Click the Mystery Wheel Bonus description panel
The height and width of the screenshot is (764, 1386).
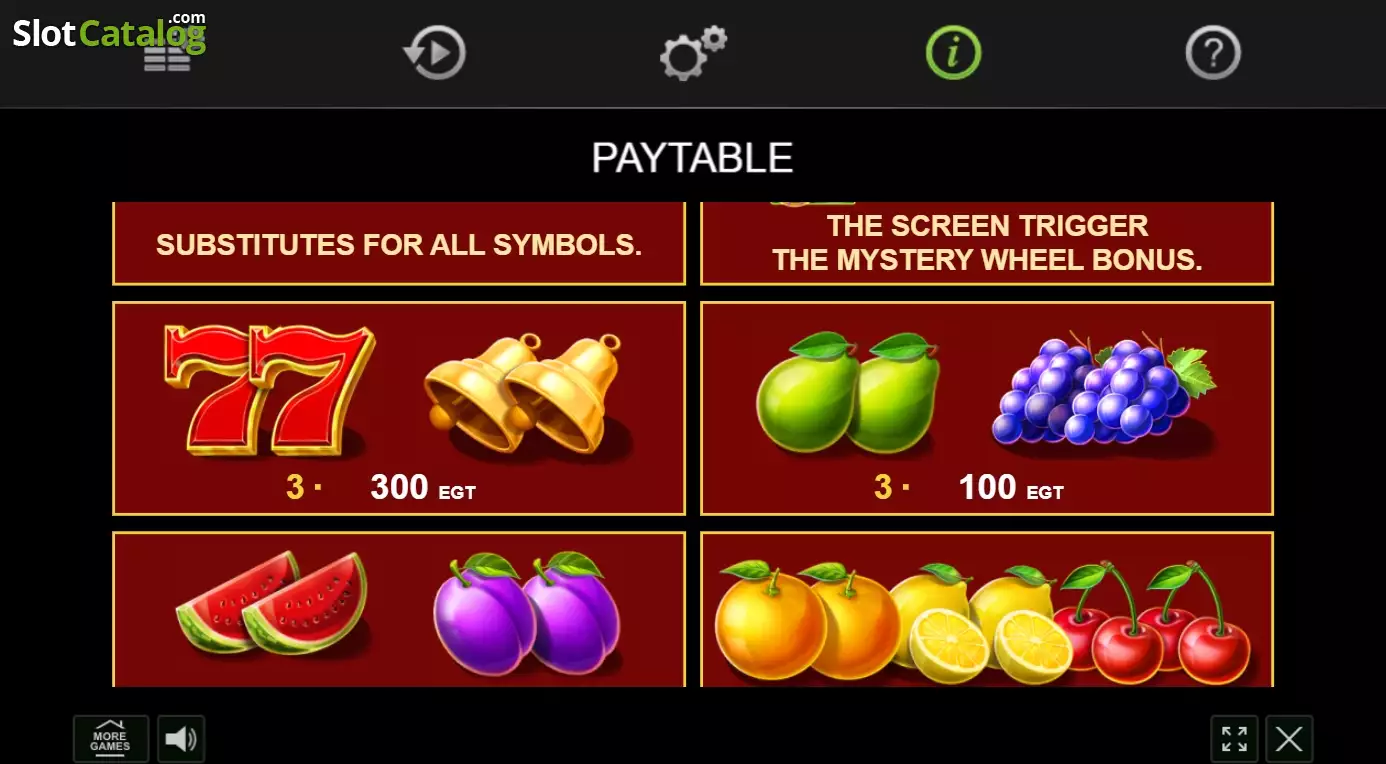point(987,244)
